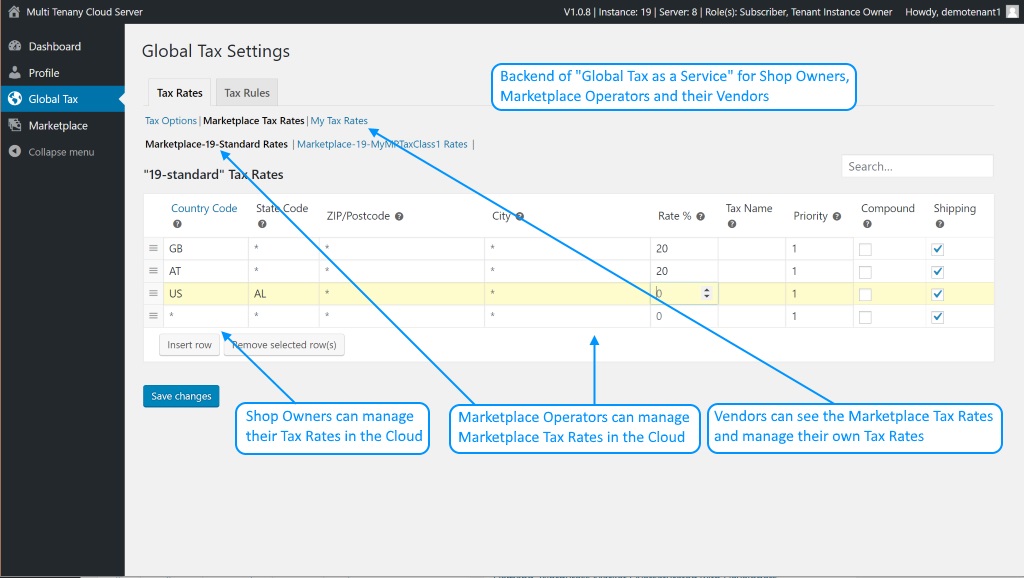Click the US row rate input field
This screenshot has width=1024, height=578.
coord(684,293)
